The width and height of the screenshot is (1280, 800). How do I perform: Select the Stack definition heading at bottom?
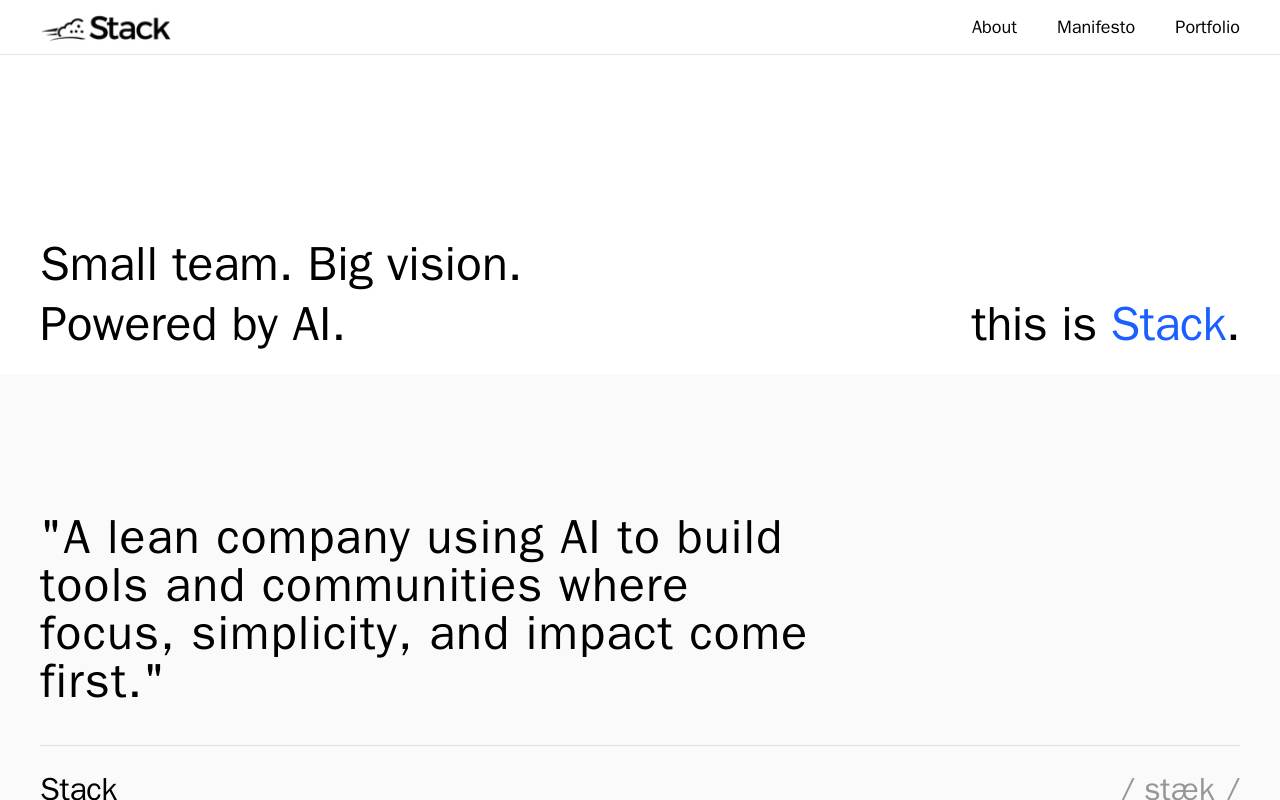(79, 788)
